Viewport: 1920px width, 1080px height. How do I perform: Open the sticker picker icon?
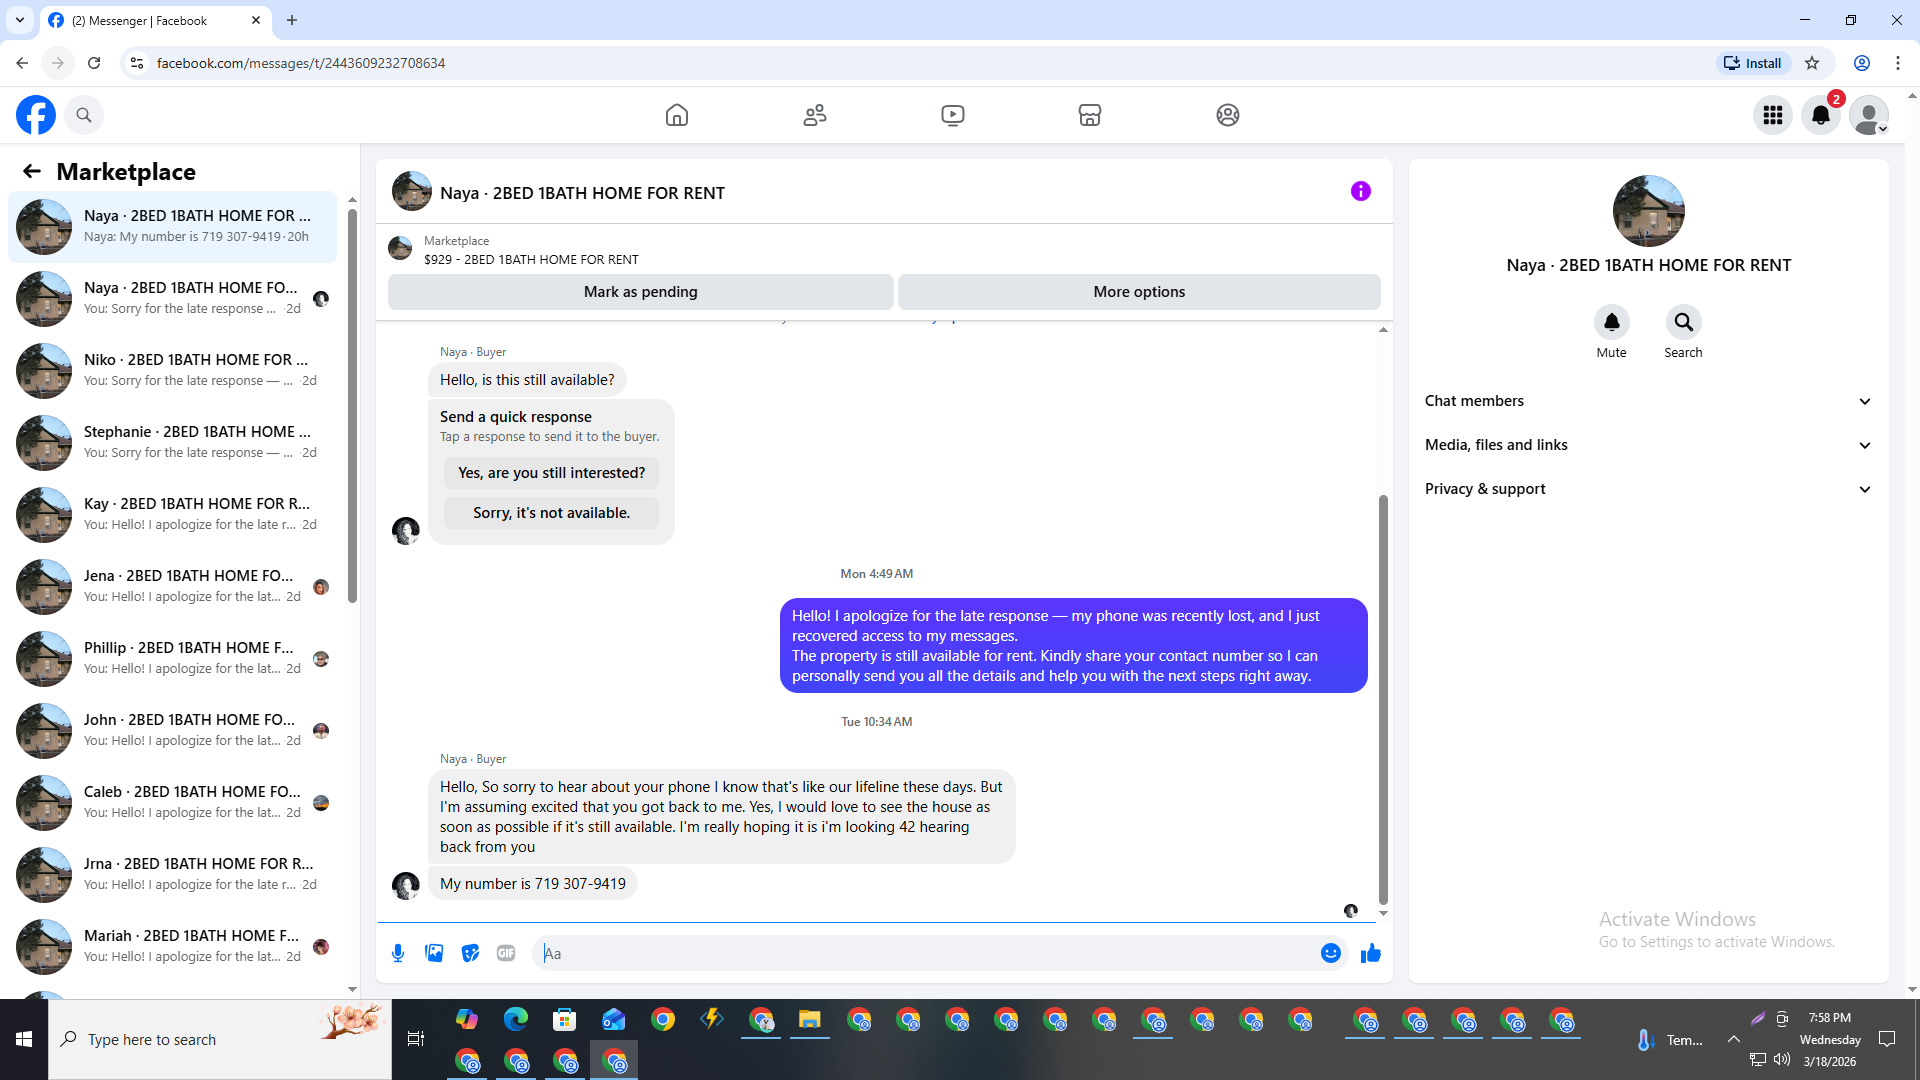point(470,953)
